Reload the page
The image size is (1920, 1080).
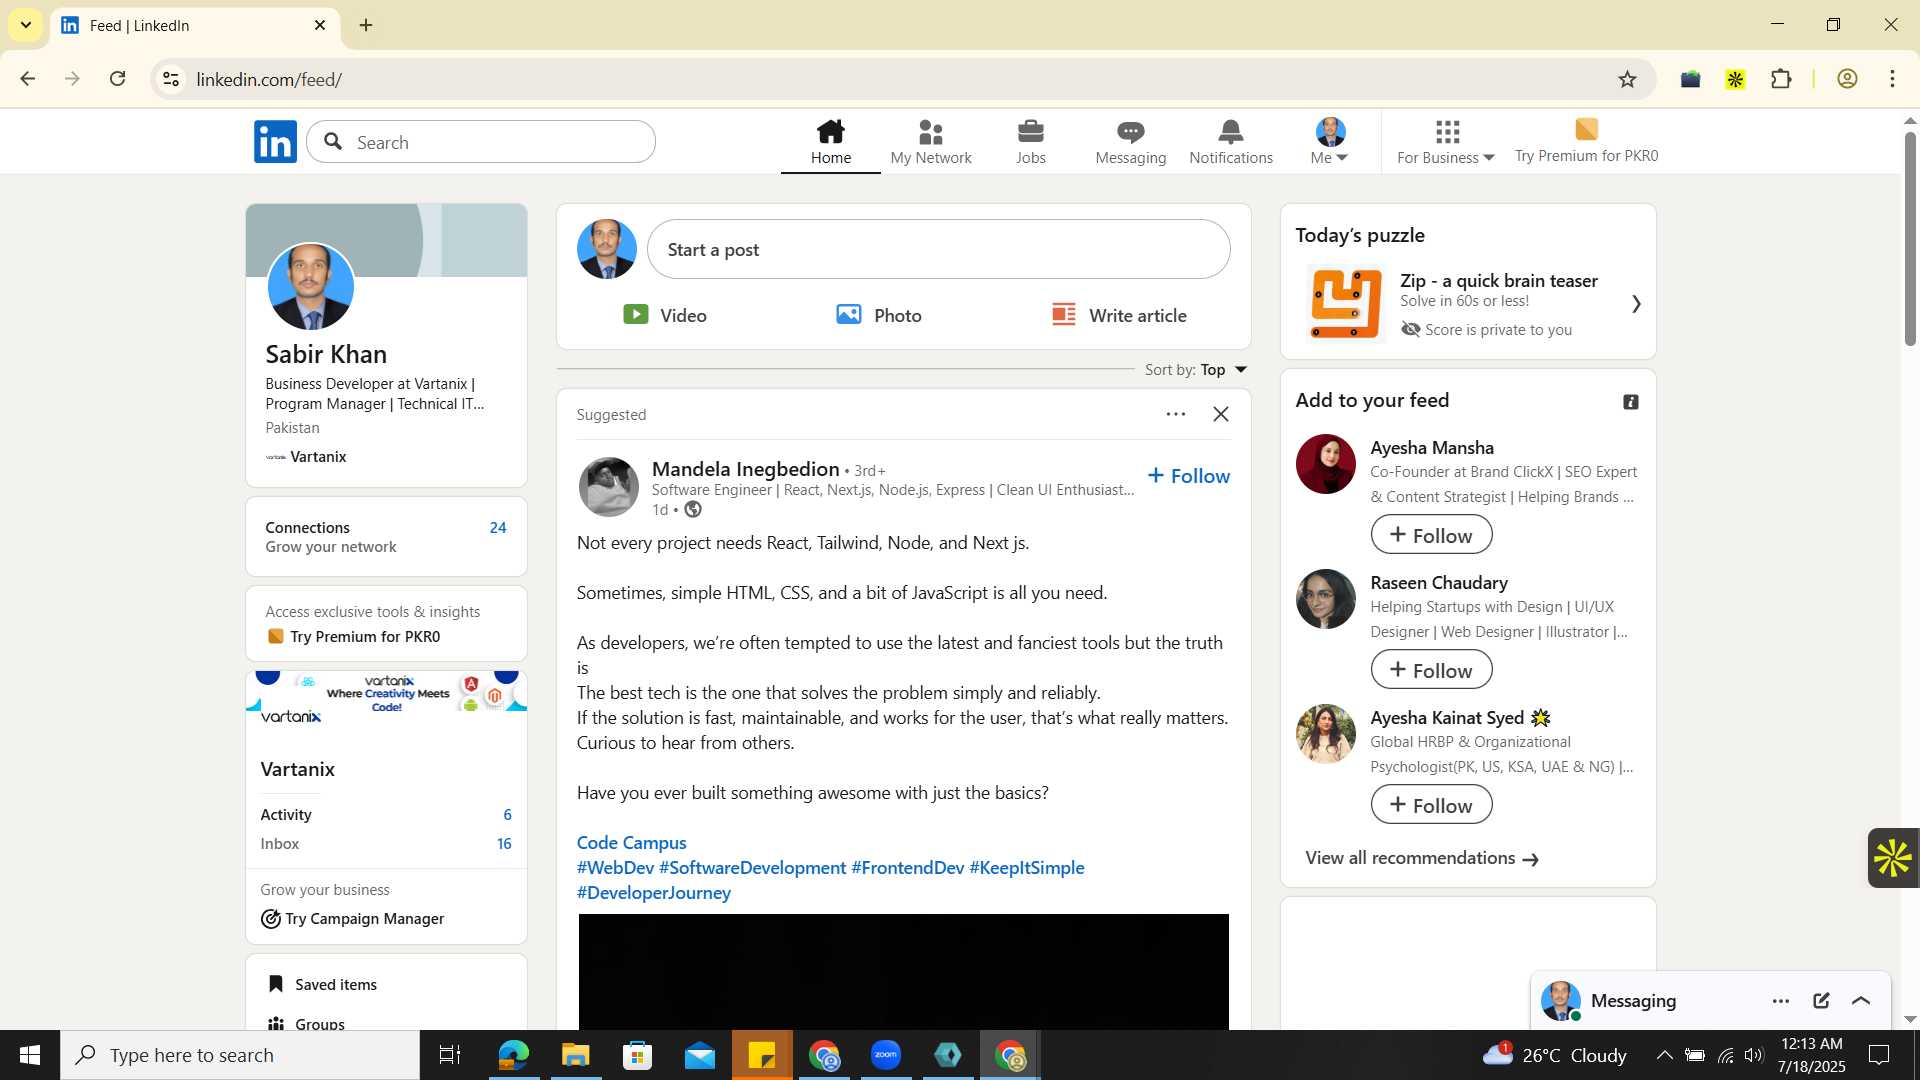(x=118, y=79)
